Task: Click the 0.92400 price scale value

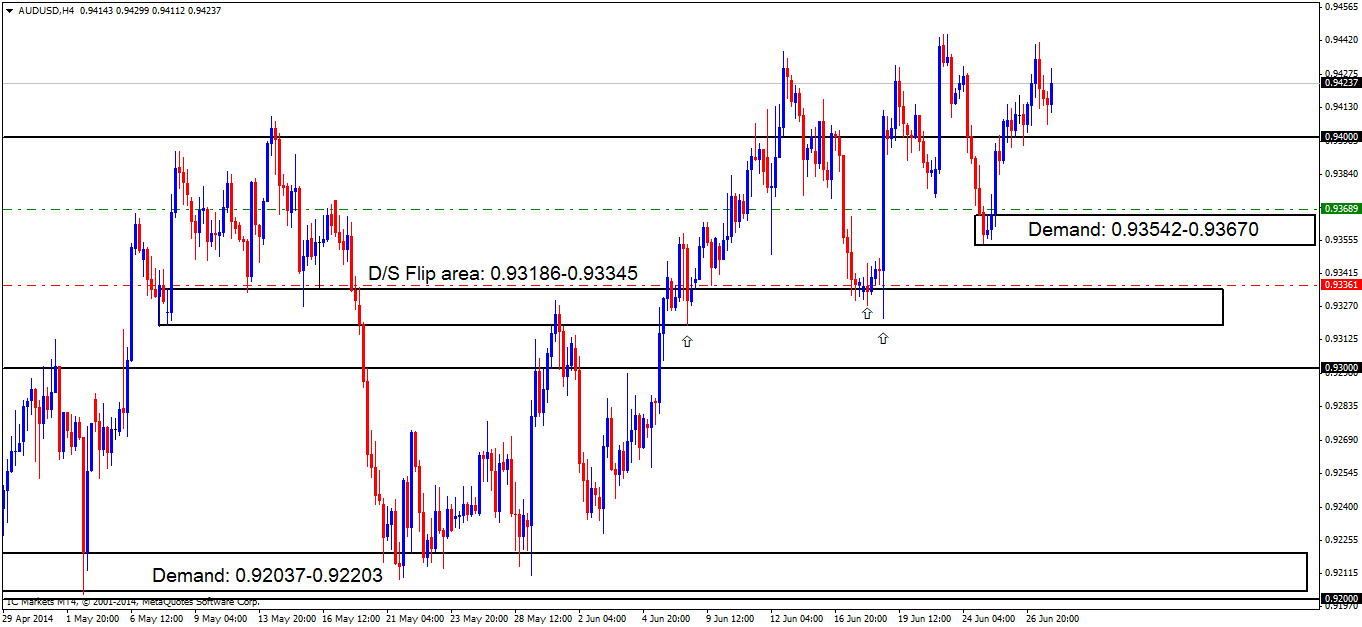Action: point(1341,507)
